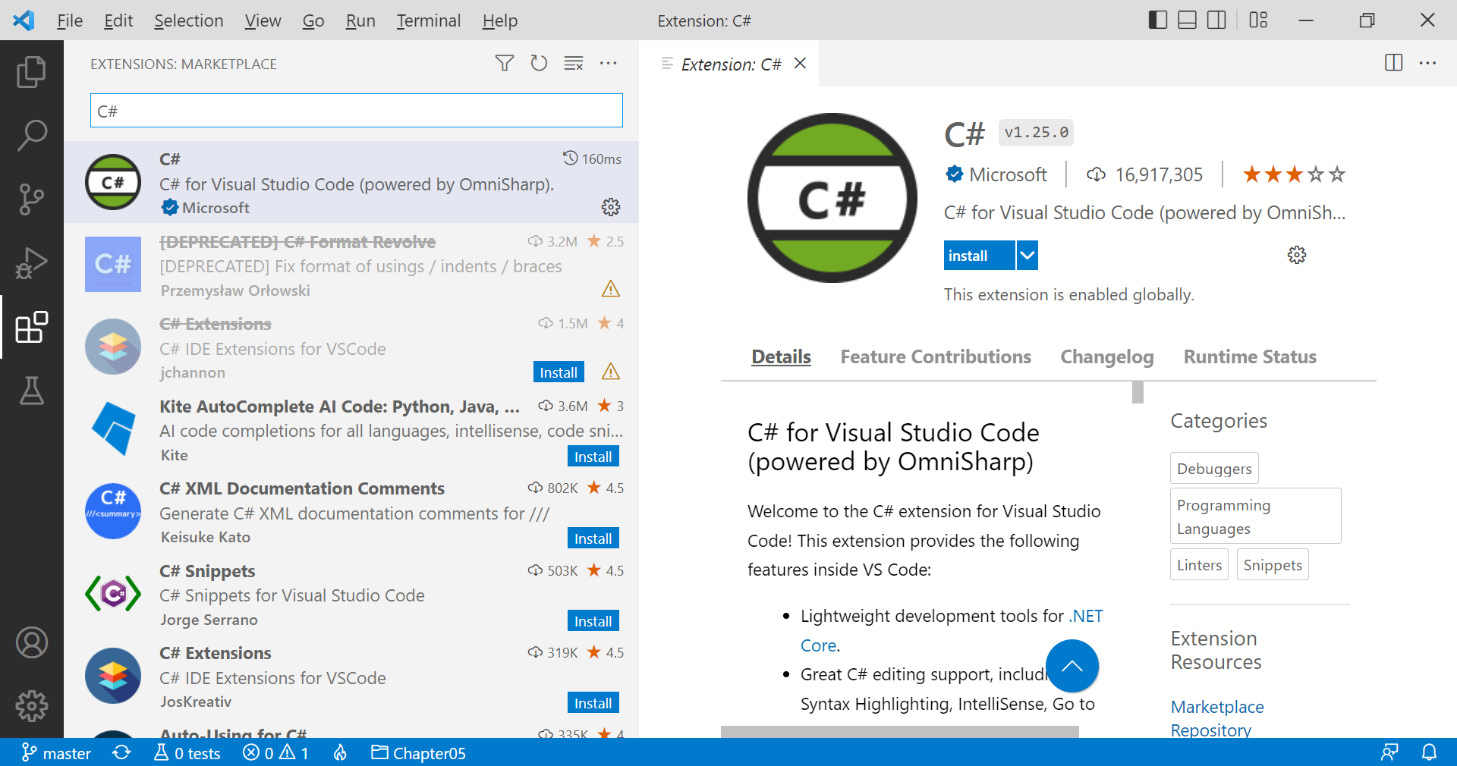Open the Marketplace resource link

pos(1217,707)
